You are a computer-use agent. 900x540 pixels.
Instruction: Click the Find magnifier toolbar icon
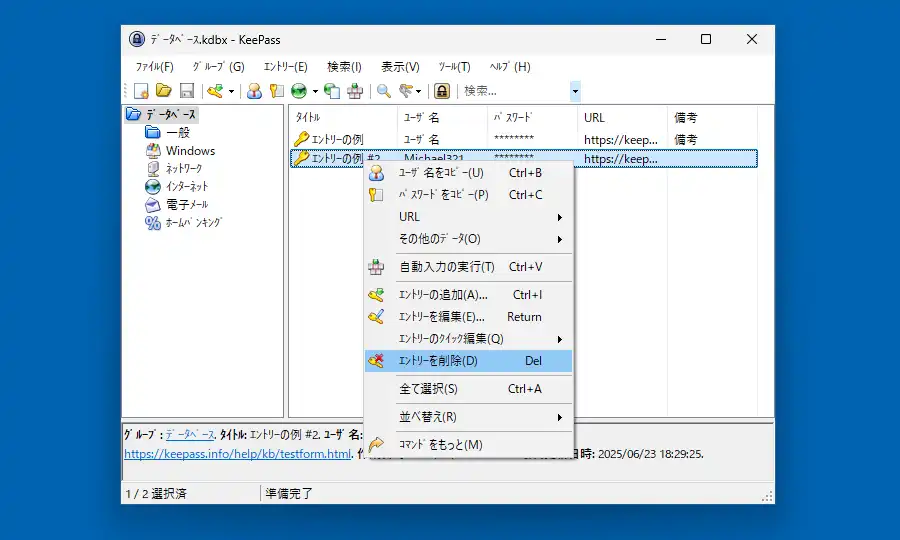coord(383,91)
